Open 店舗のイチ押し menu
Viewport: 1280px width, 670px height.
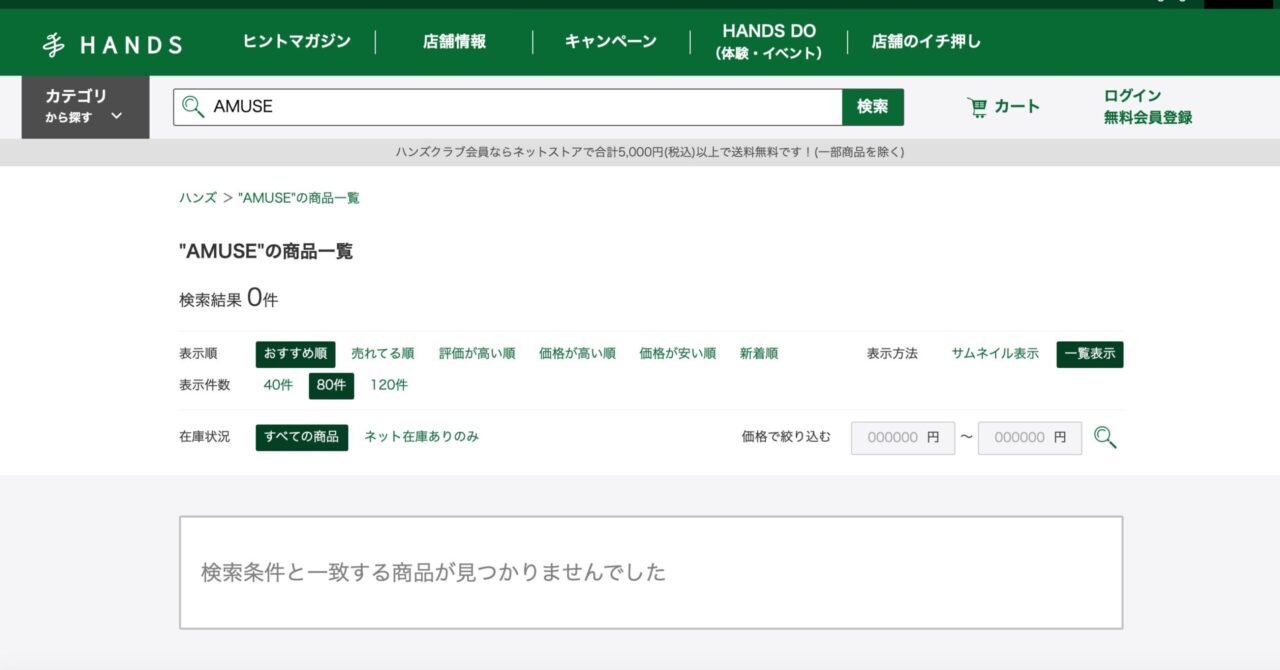click(926, 42)
